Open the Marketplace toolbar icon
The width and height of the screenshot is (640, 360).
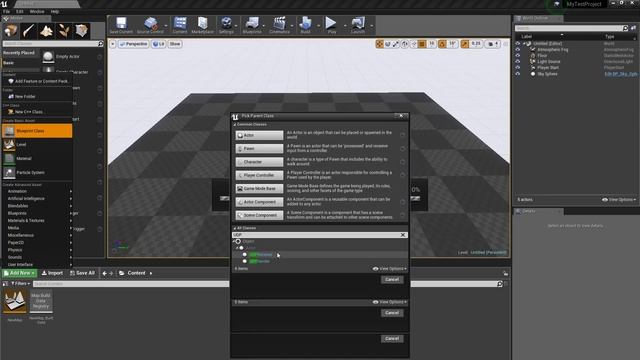(x=202, y=25)
